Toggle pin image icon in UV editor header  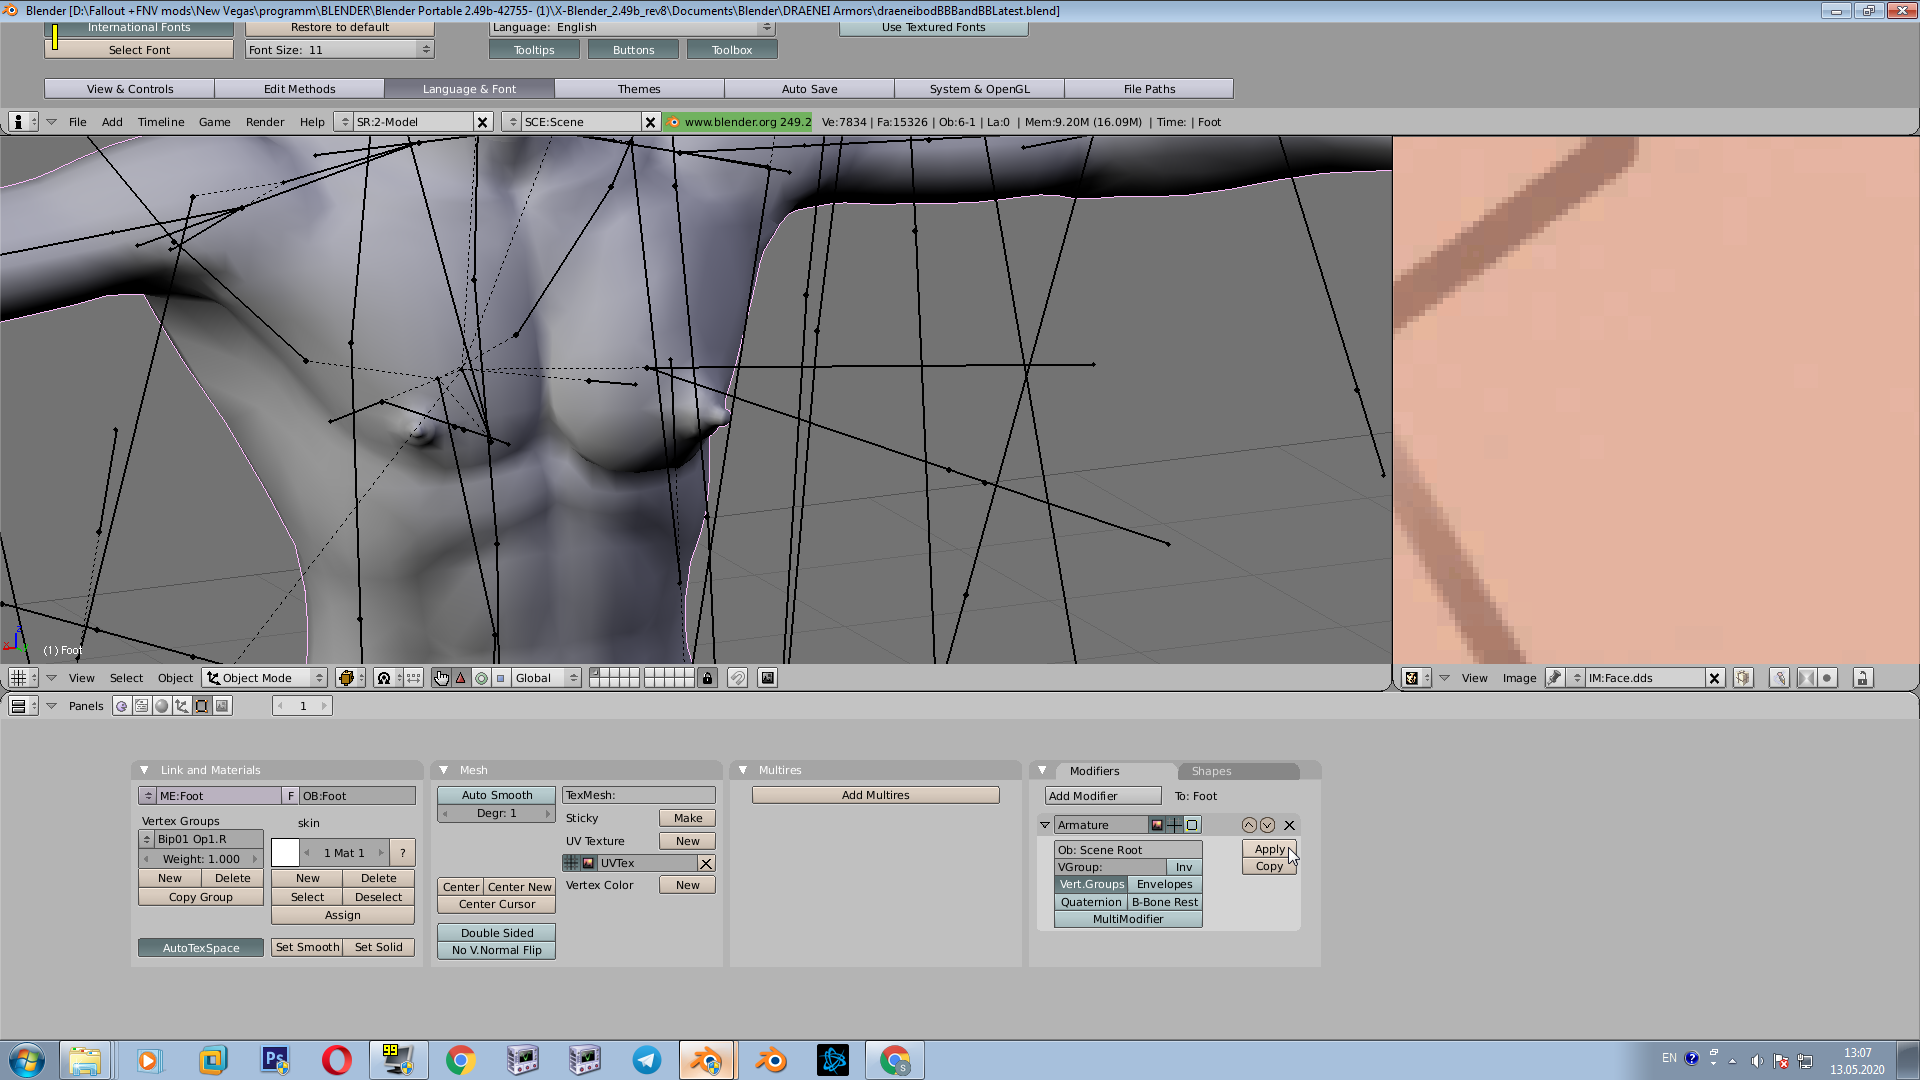tap(1555, 678)
